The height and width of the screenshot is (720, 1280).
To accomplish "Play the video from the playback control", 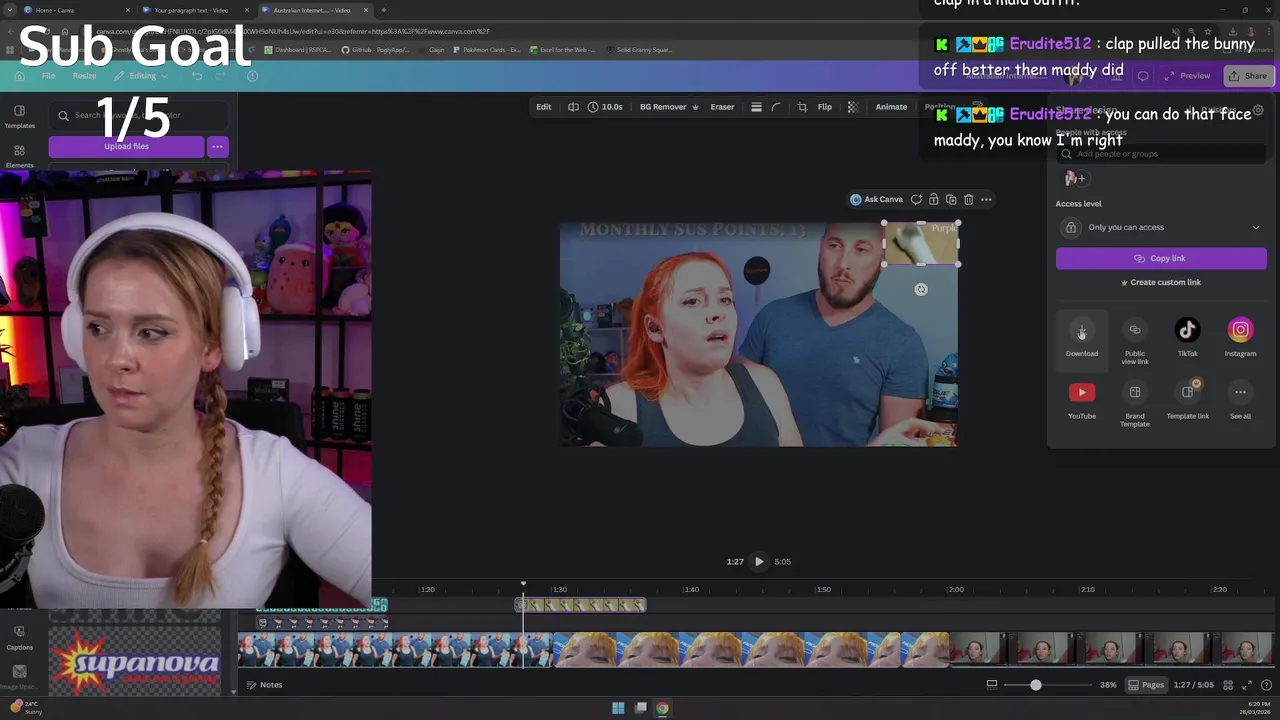I will click(x=759, y=562).
